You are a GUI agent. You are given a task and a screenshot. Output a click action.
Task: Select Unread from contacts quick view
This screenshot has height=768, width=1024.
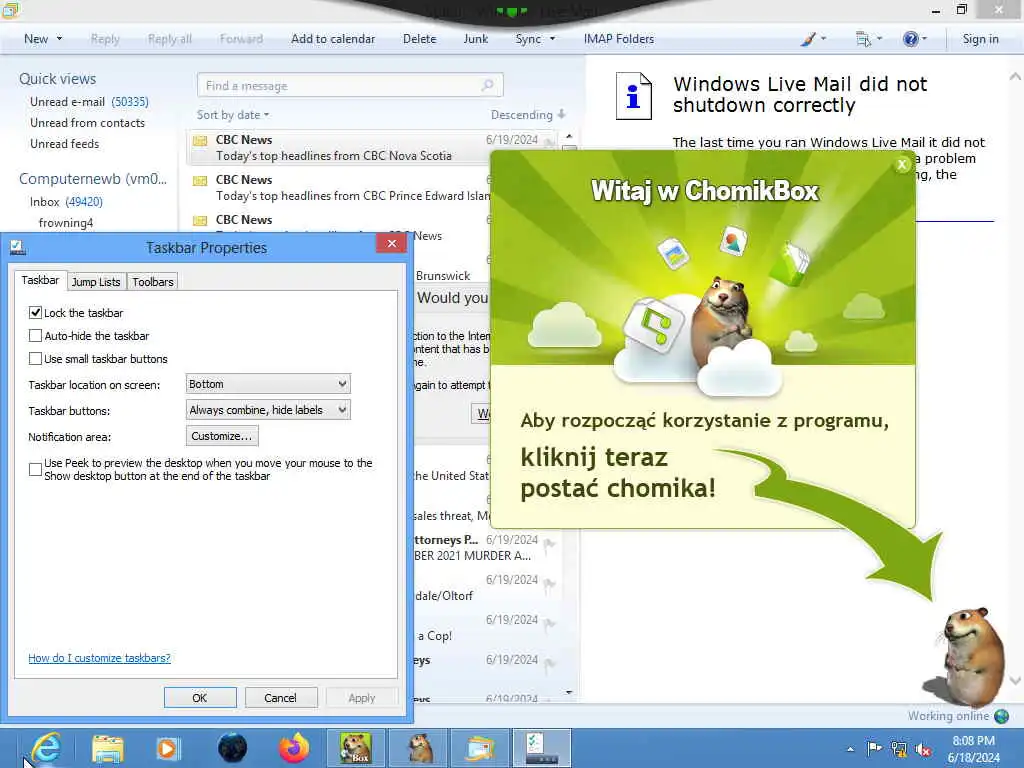pyautogui.click(x=88, y=123)
